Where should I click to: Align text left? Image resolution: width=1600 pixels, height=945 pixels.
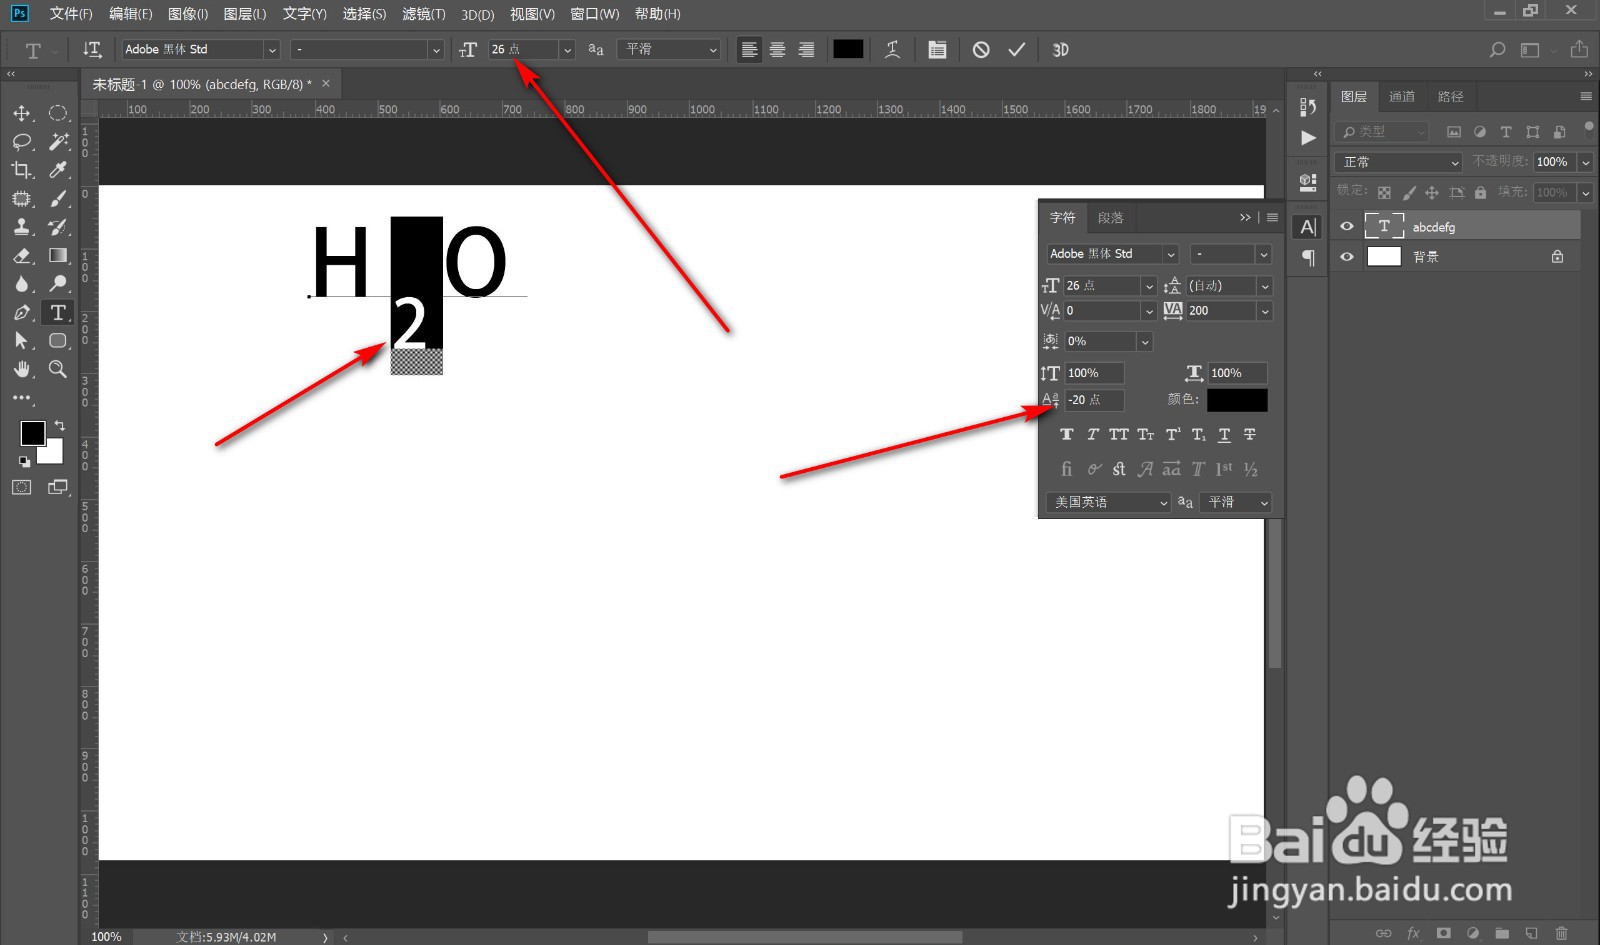[749, 49]
